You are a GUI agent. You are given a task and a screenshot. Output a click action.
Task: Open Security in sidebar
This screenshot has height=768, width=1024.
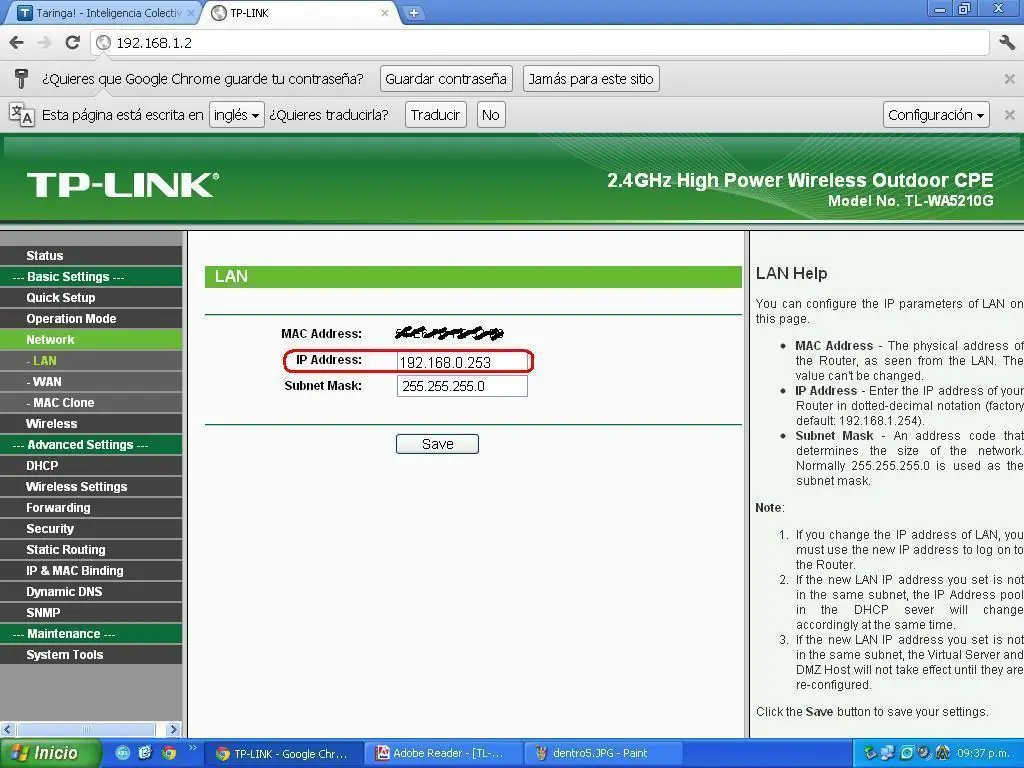tap(91, 529)
